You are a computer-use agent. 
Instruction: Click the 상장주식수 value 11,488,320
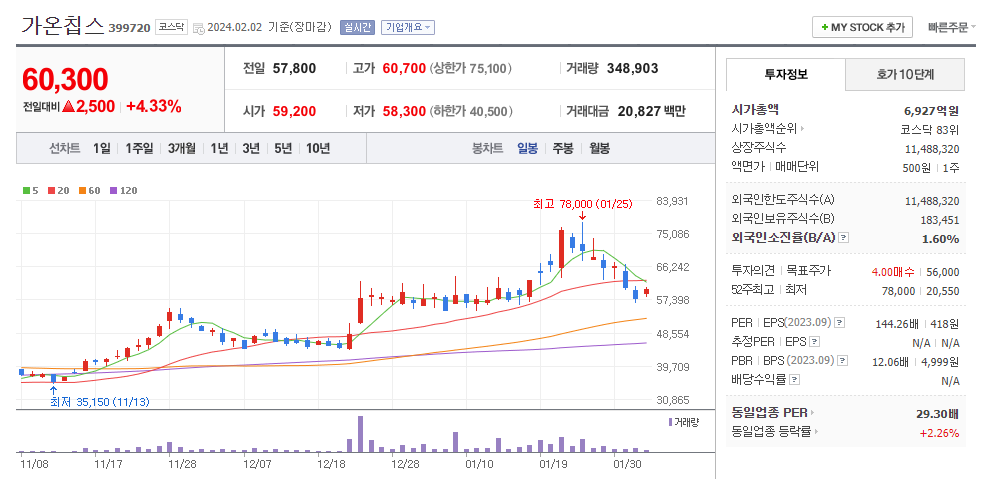click(x=932, y=149)
